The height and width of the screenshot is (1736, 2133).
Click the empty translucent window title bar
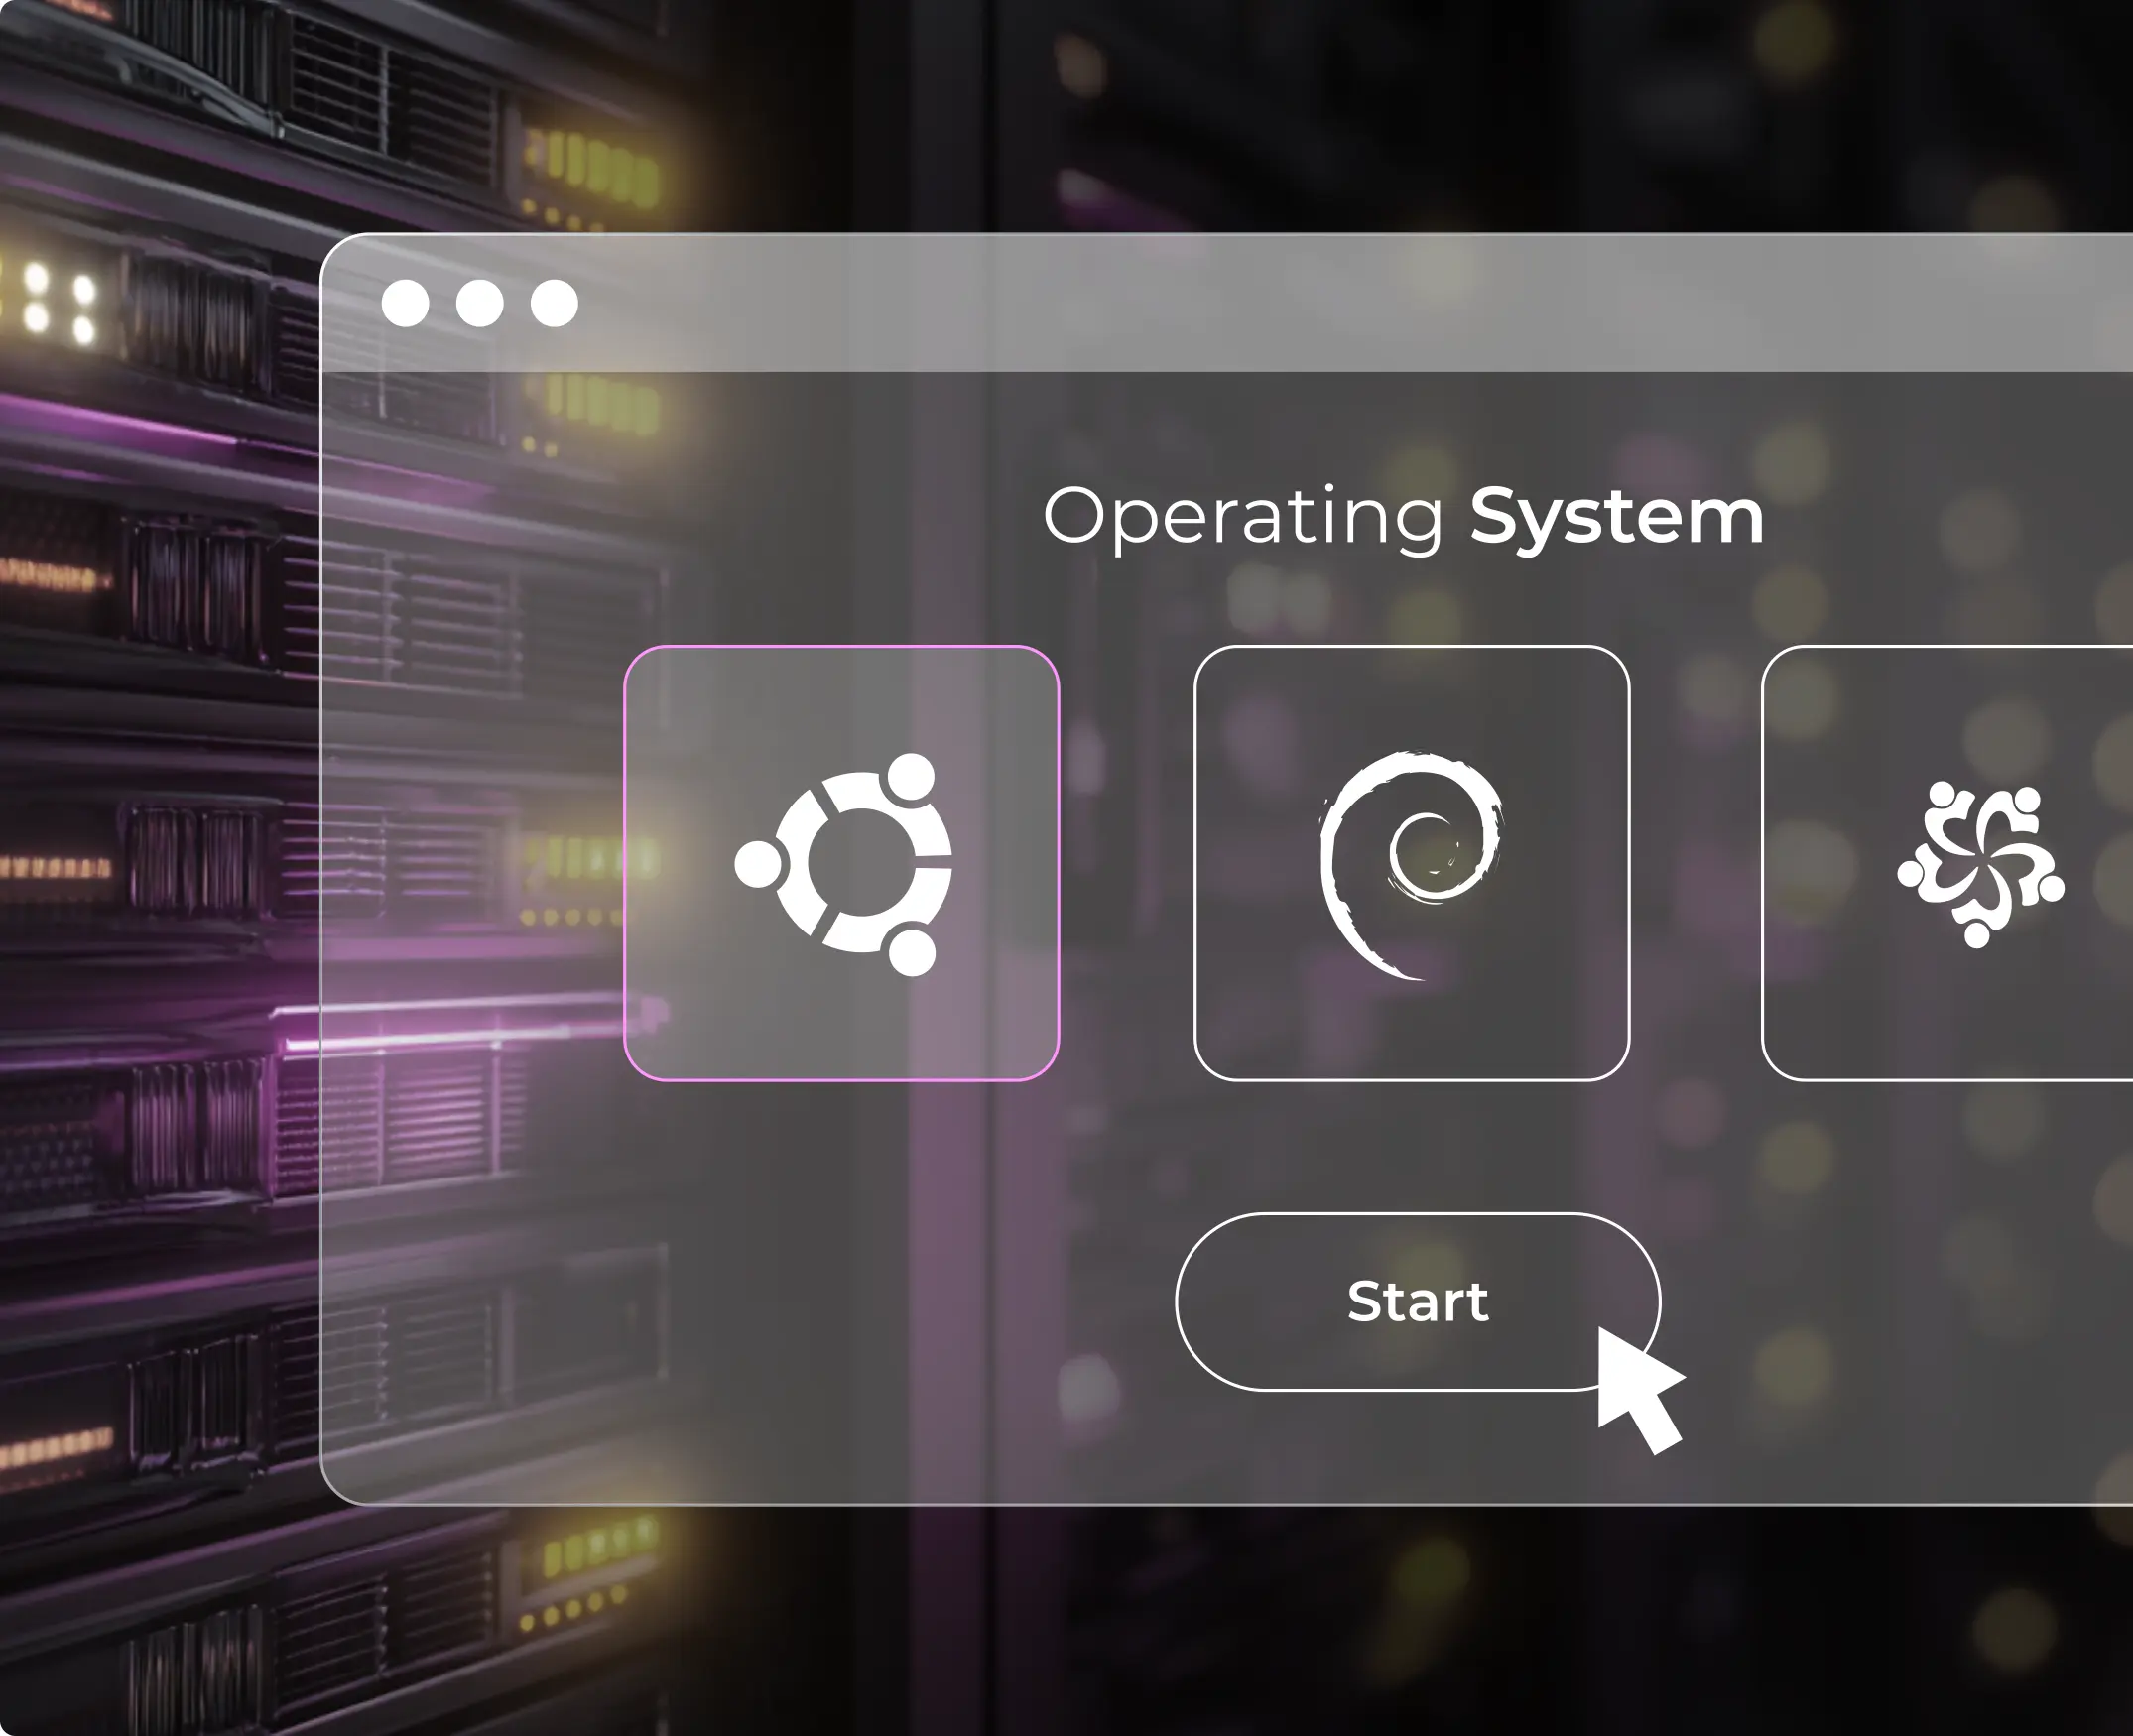pos(1300,303)
